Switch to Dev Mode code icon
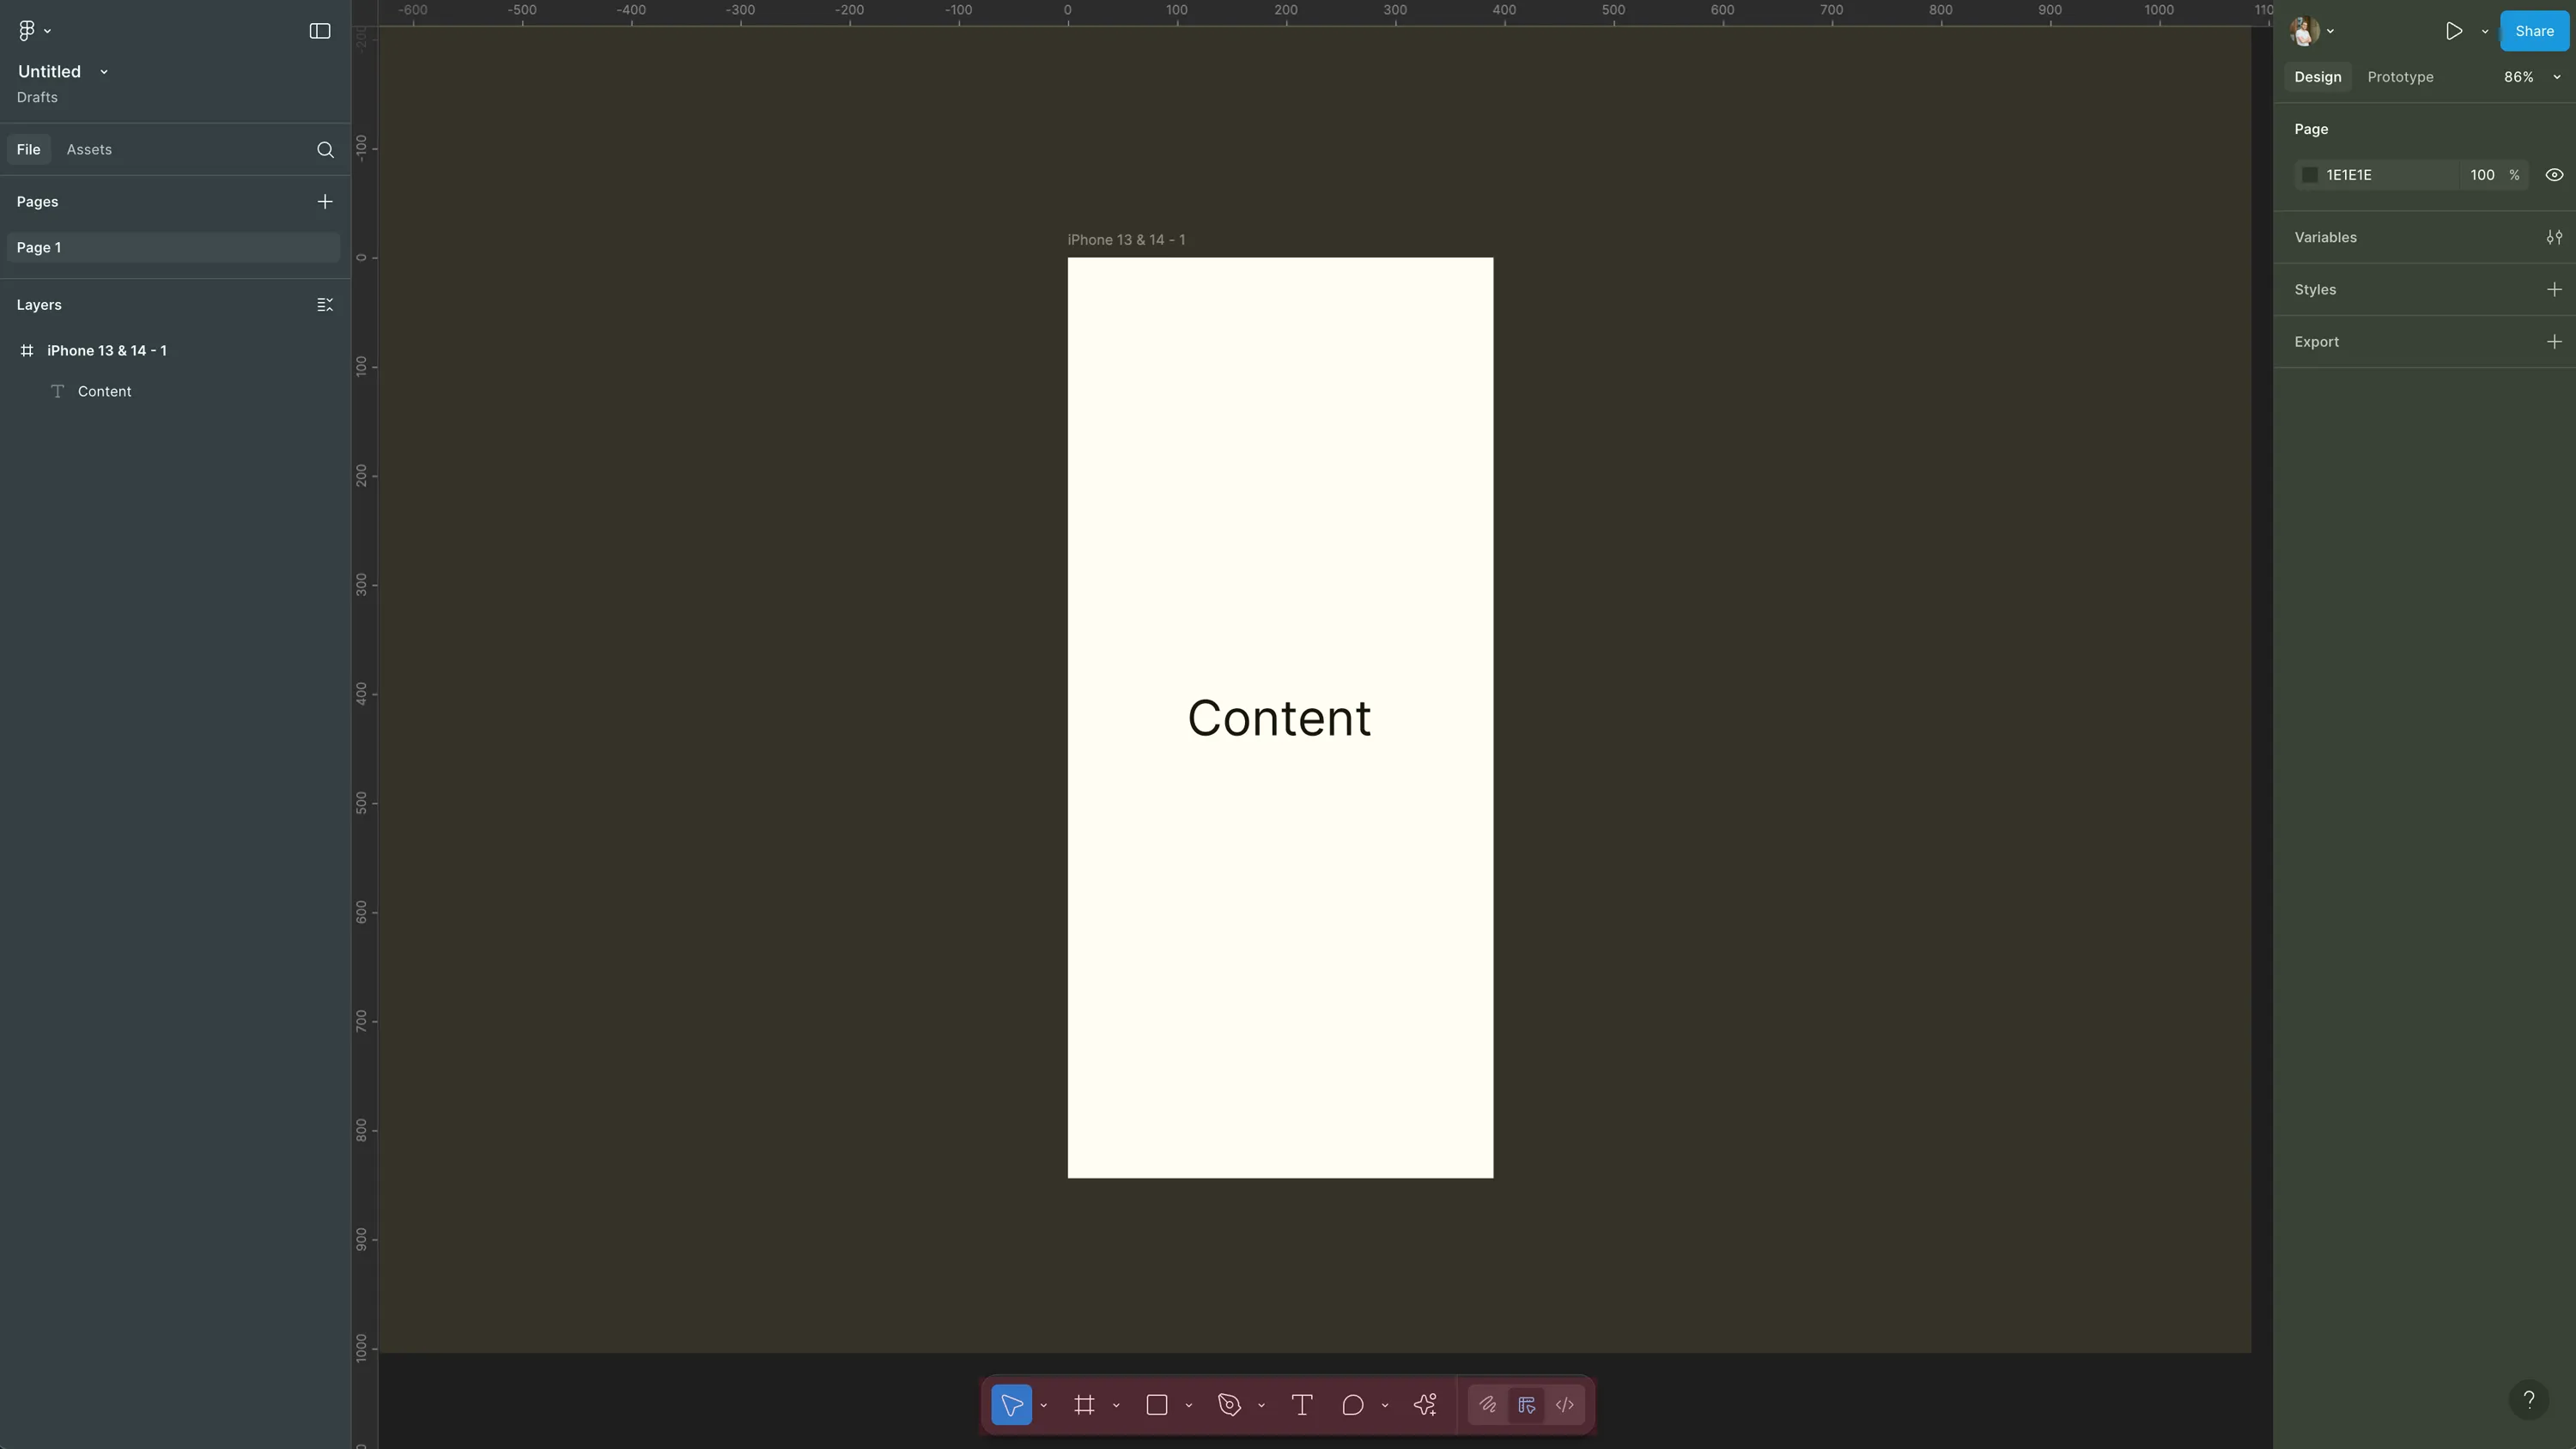 coord(1565,1405)
